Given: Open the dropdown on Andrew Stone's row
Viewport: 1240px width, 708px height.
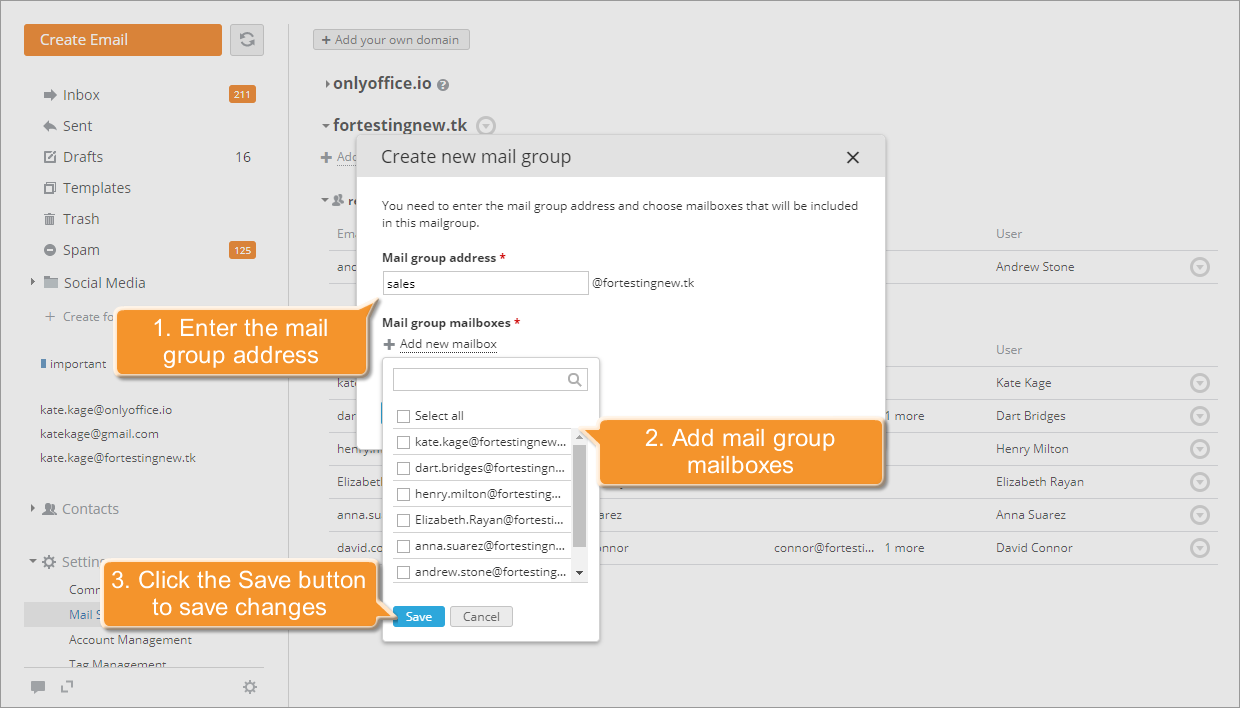Looking at the screenshot, I should point(1200,267).
